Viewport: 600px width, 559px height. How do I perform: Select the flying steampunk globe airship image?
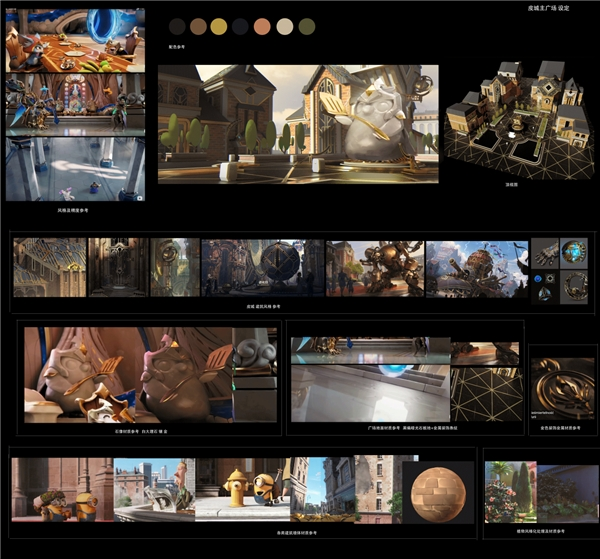click(477, 269)
